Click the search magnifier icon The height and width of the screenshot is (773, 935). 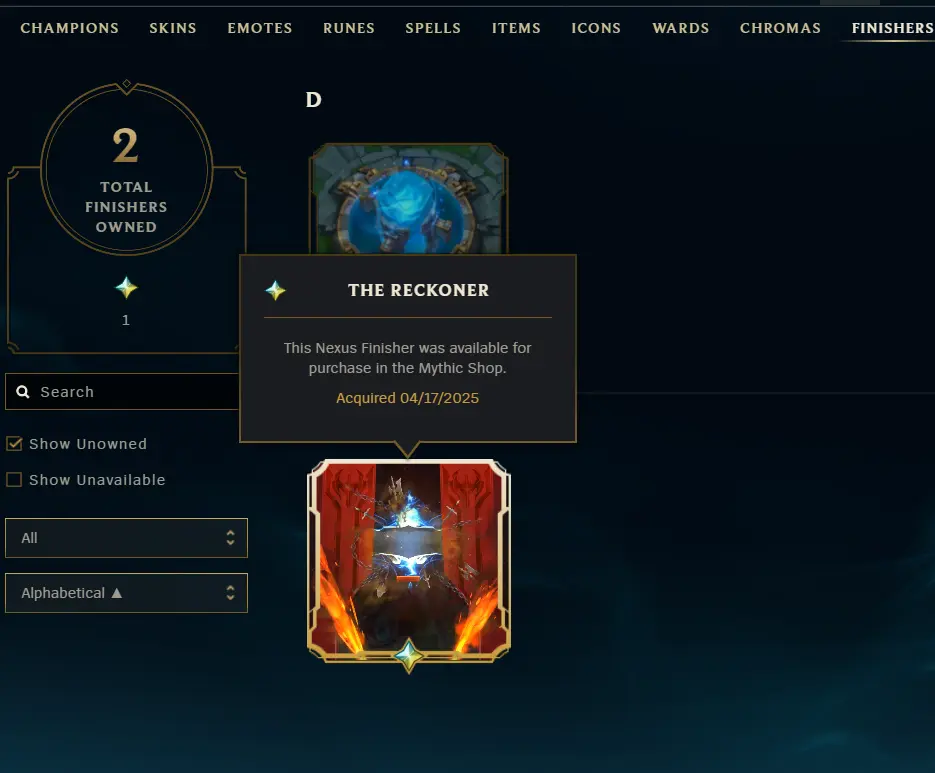pos(23,392)
